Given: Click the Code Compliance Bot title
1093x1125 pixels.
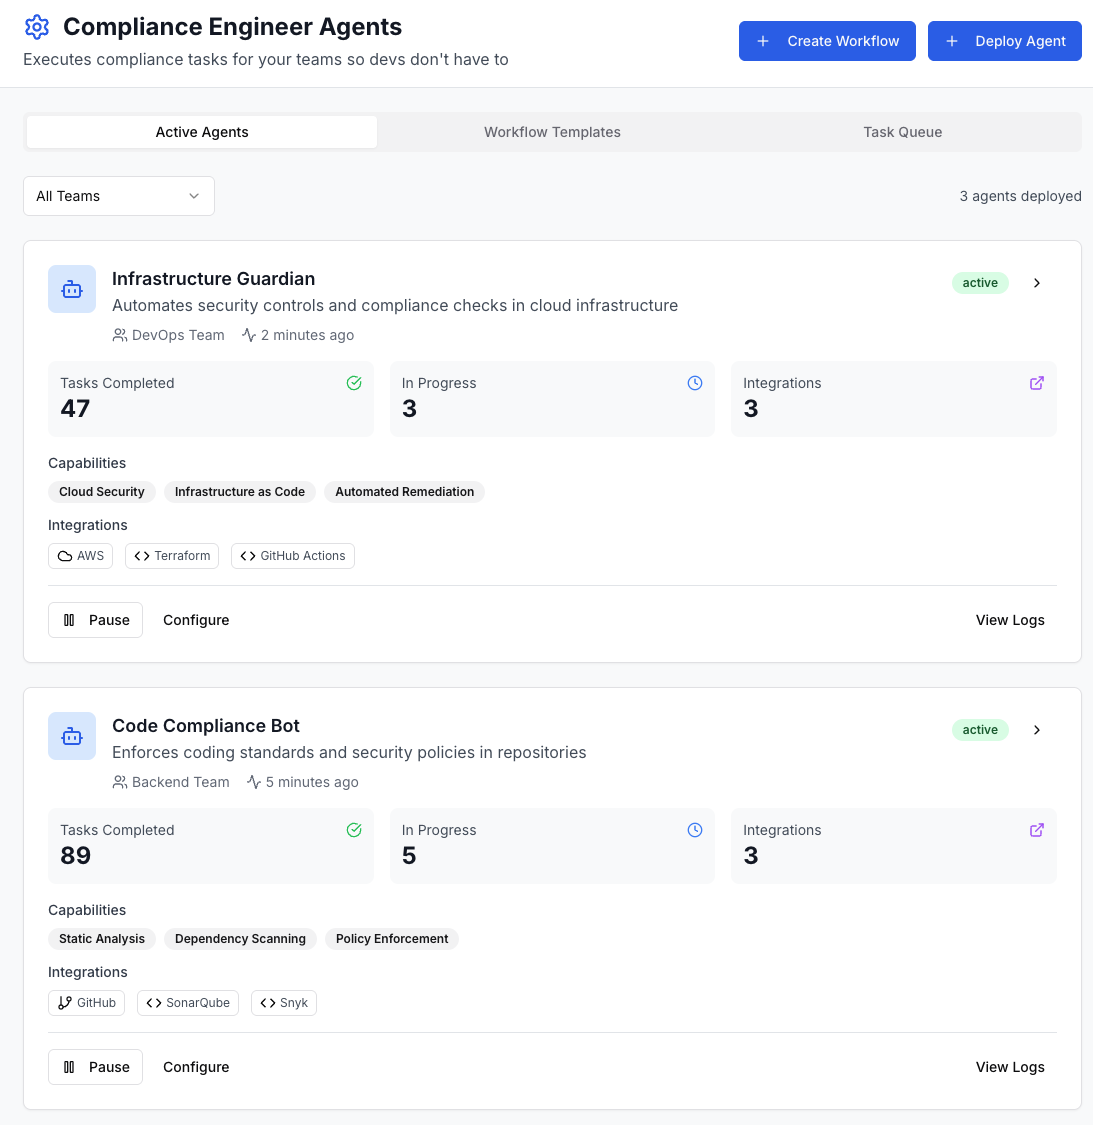Looking at the screenshot, I should coord(206,725).
